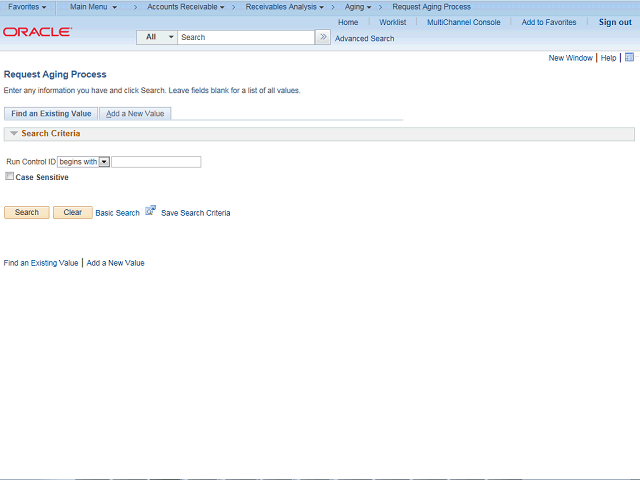
Task: Switch to Add a New Value tab
Action: [135, 113]
